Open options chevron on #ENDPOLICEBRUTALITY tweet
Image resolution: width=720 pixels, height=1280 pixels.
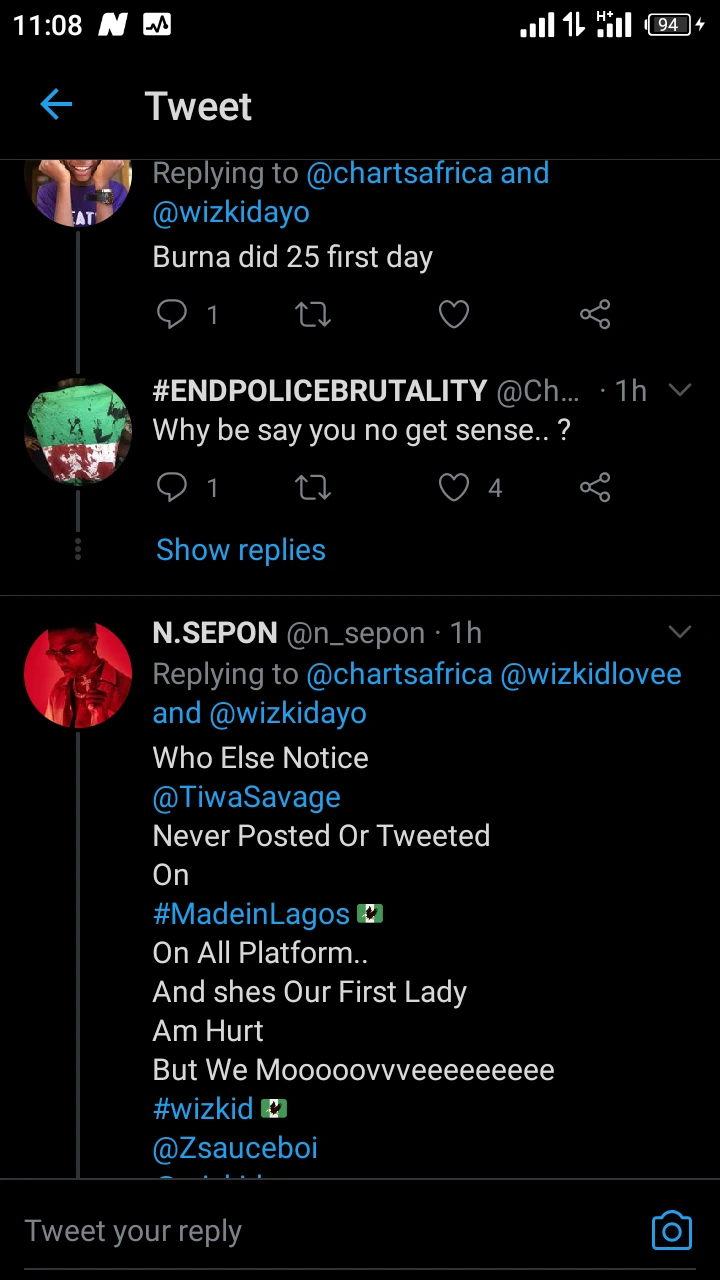point(680,390)
